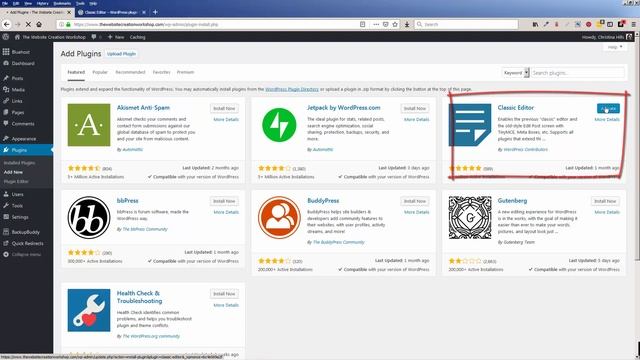
Task: Open Appearance in the sidebar
Action: 24,139
